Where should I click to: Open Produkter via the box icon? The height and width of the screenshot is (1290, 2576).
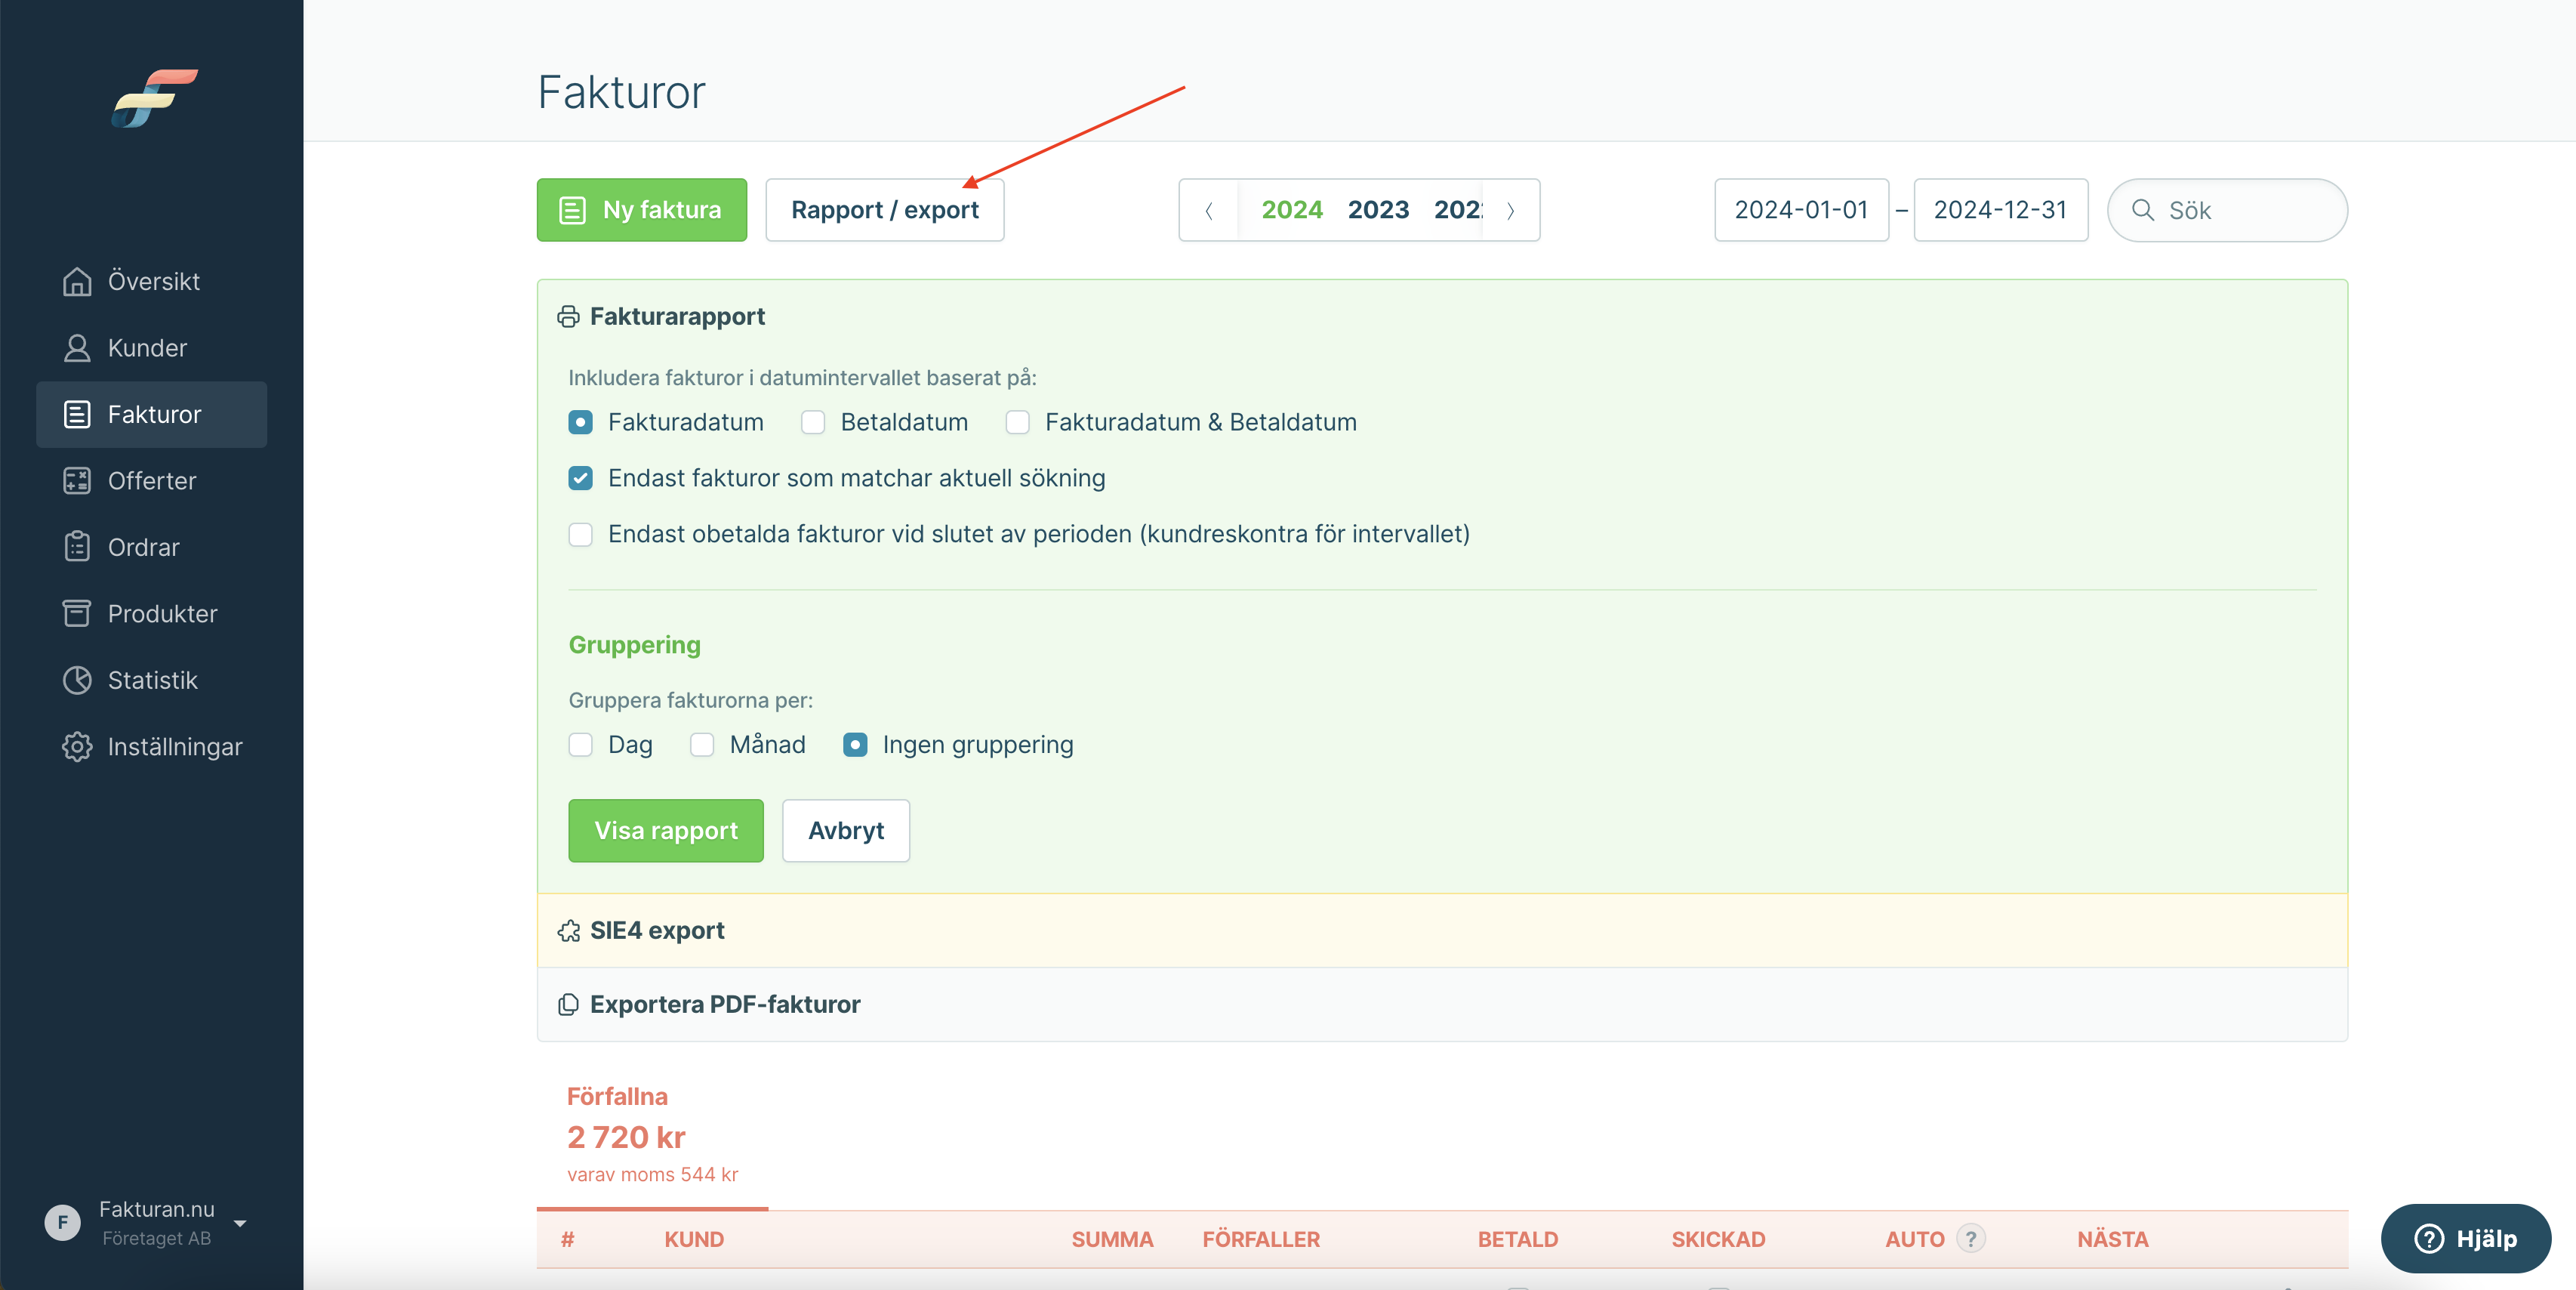pyautogui.click(x=77, y=614)
